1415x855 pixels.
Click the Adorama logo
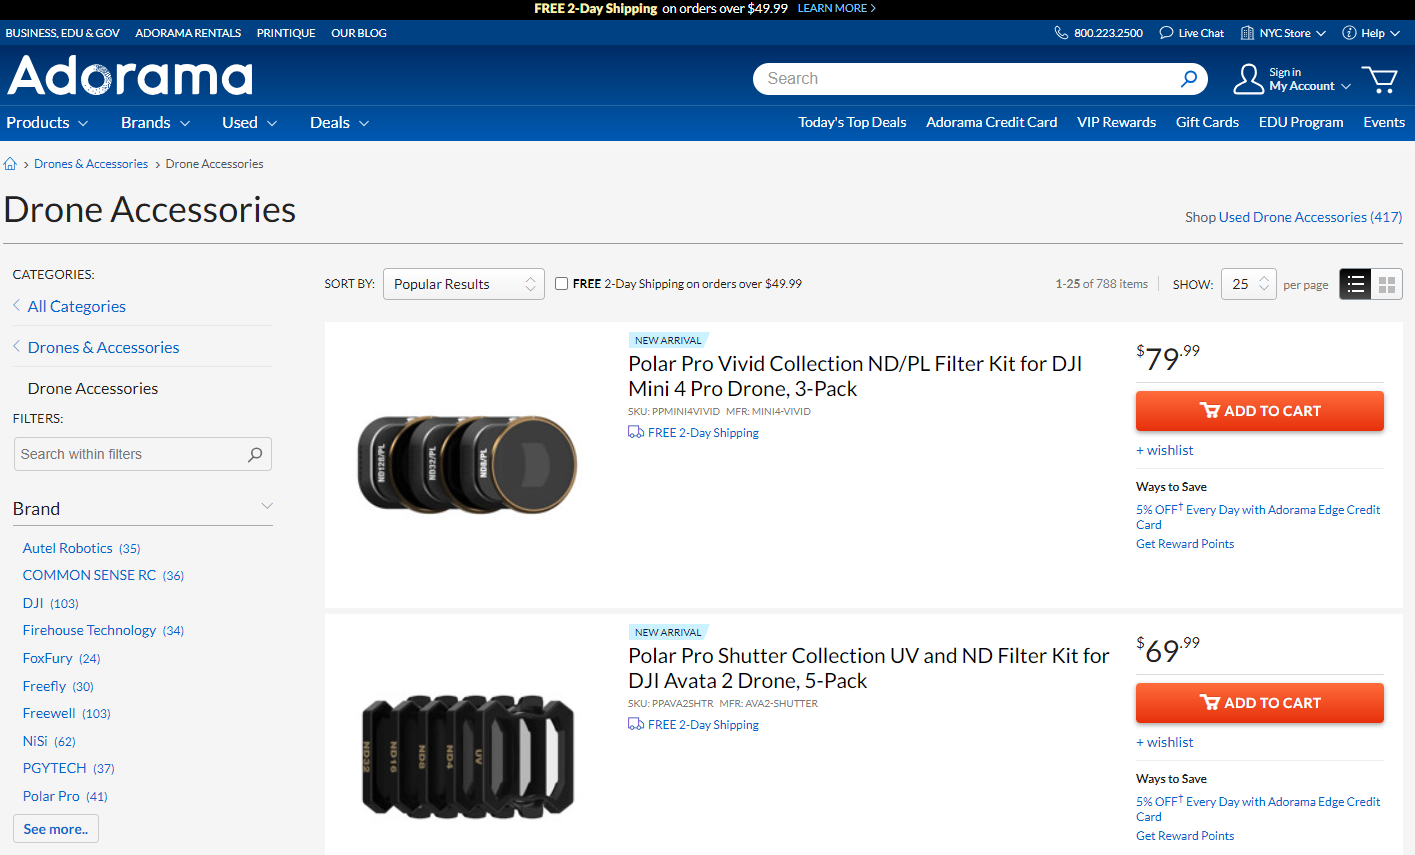coord(130,76)
